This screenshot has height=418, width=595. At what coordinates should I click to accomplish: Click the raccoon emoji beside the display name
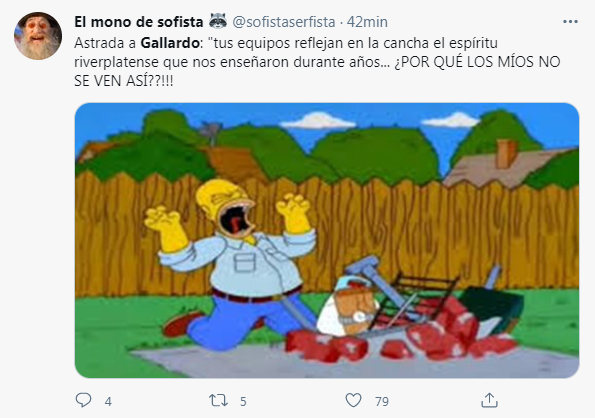pos(218,21)
